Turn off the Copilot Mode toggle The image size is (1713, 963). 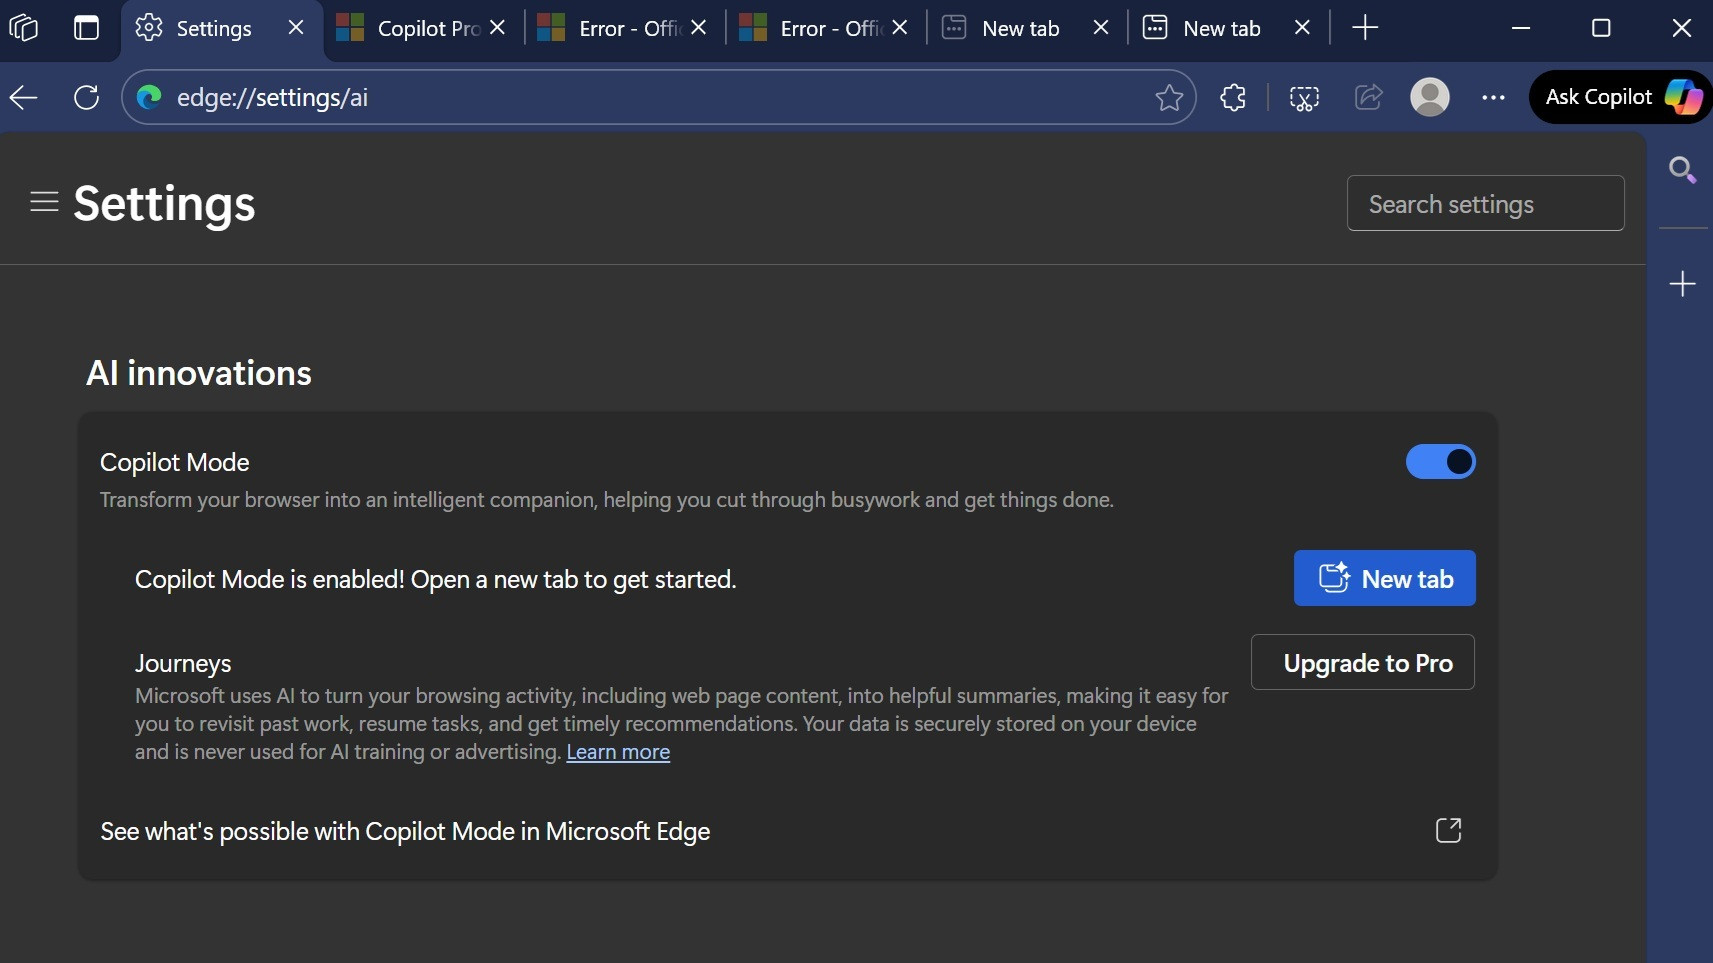click(x=1440, y=462)
